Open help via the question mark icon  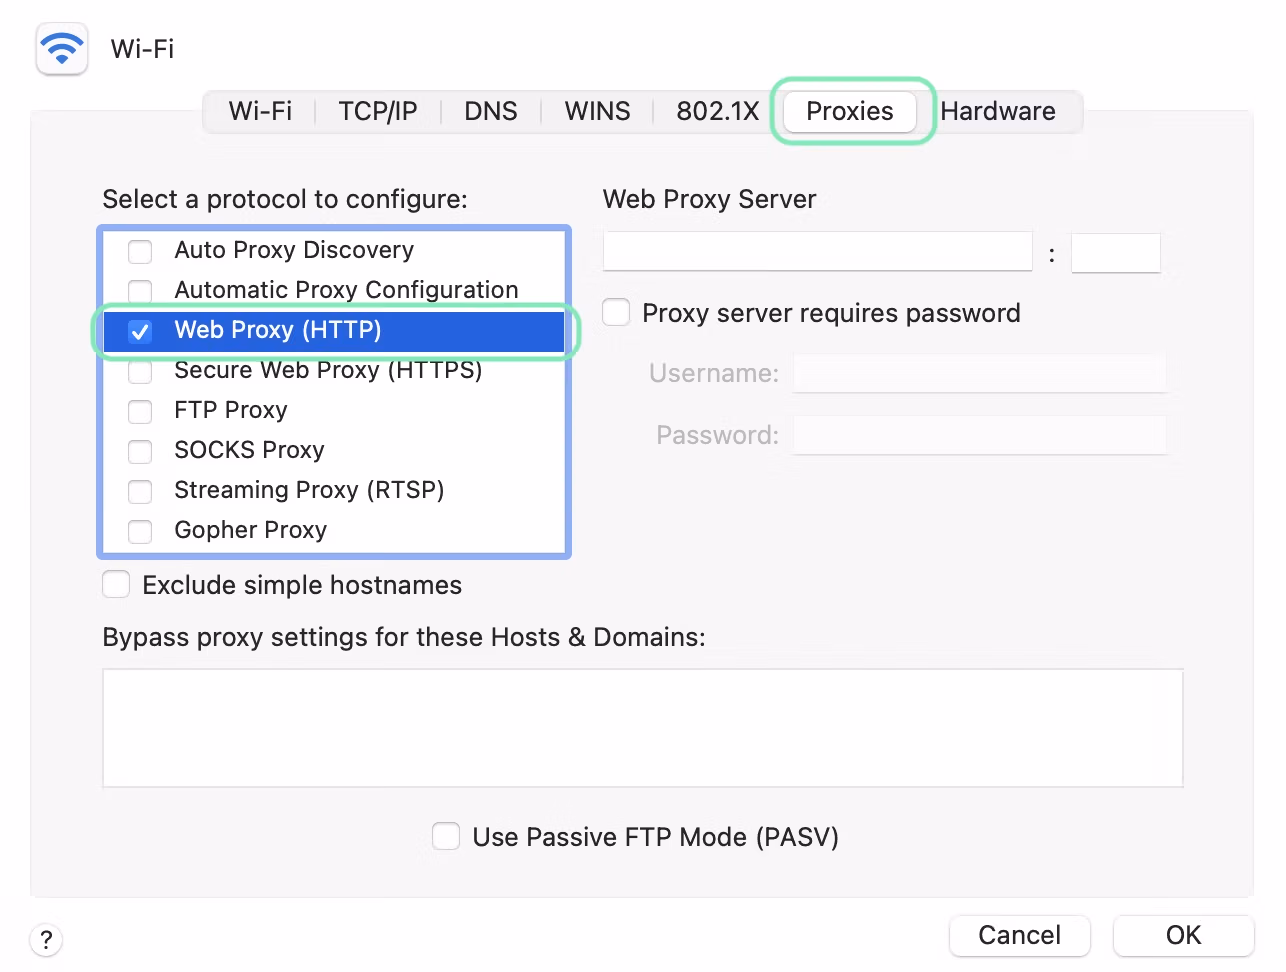pyautogui.click(x=45, y=940)
